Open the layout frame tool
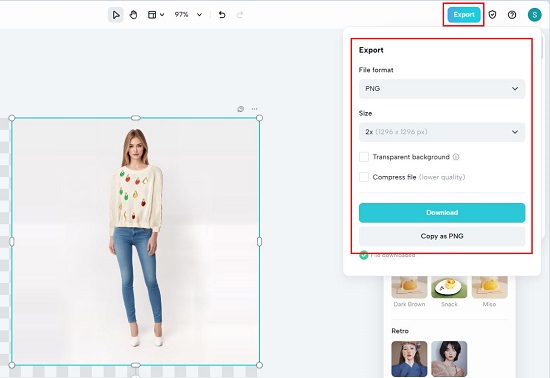Image resolution: width=550 pixels, height=378 pixels. click(x=152, y=15)
